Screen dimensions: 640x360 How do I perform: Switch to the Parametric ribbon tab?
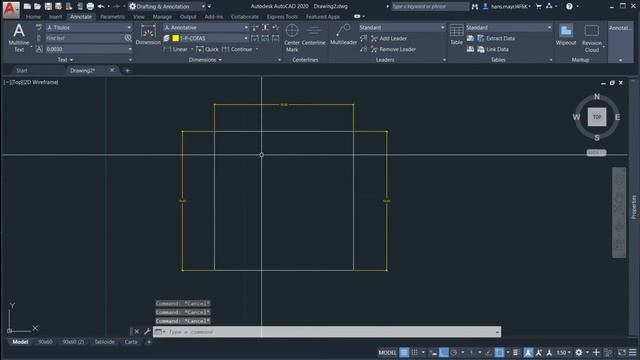click(112, 17)
